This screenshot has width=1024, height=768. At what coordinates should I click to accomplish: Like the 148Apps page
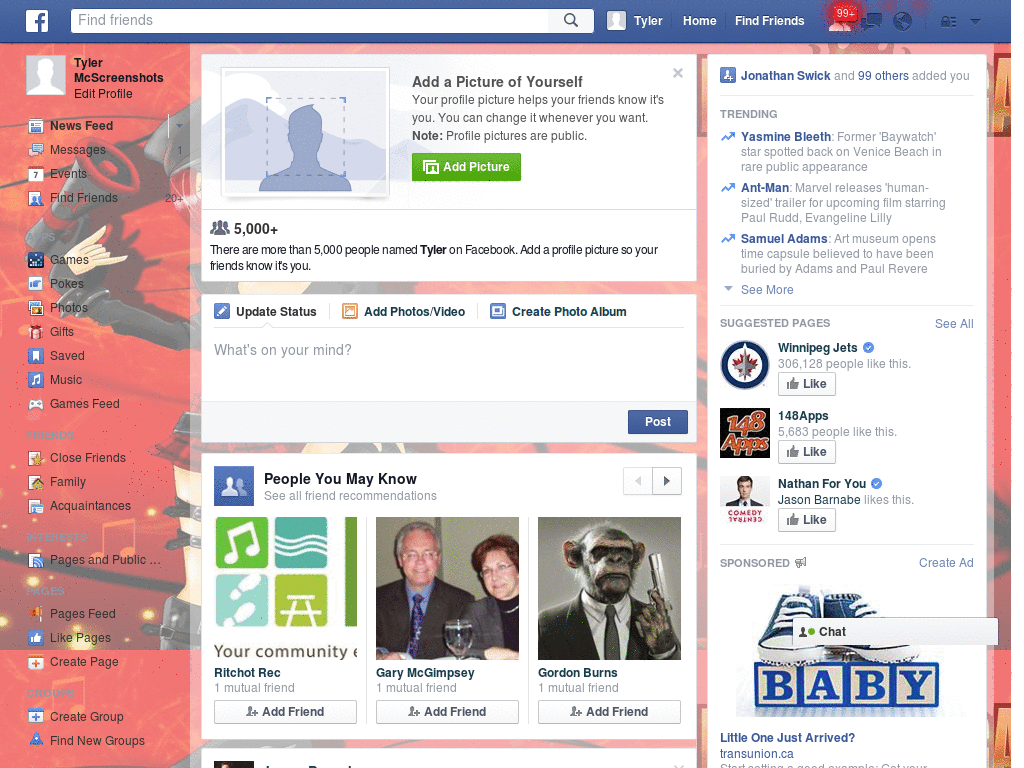click(807, 452)
